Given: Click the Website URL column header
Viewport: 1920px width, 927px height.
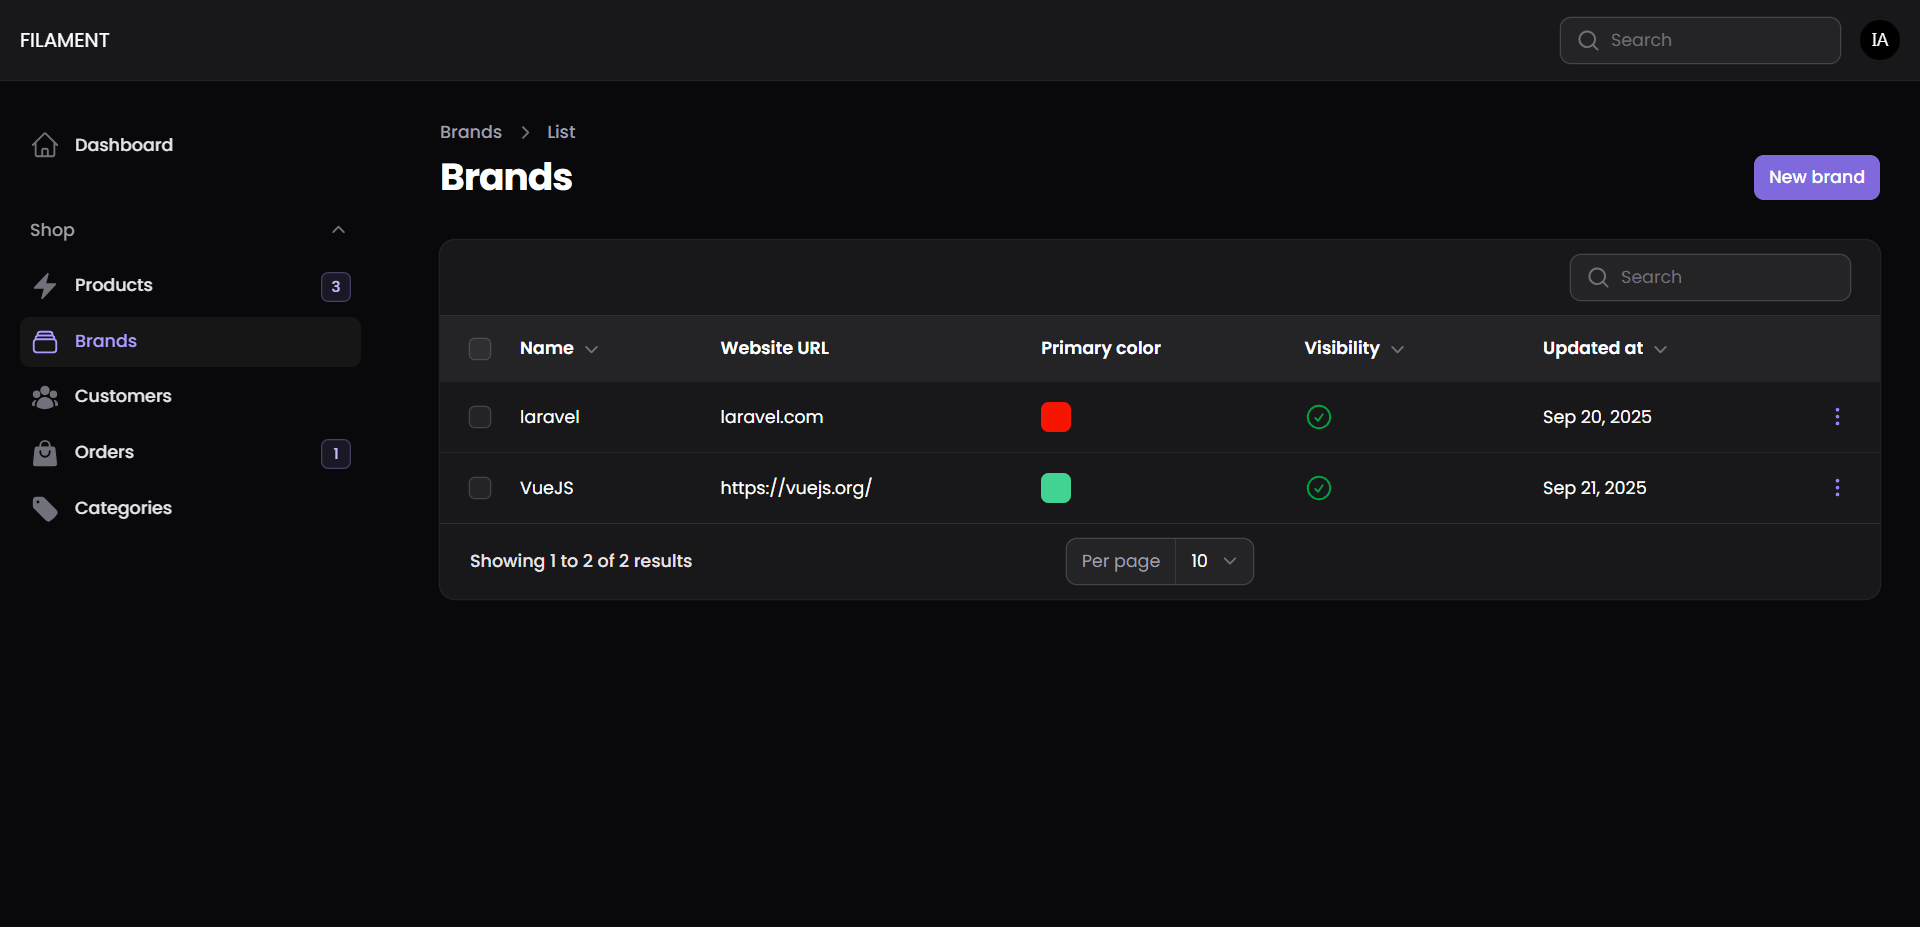Looking at the screenshot, I should tap(775, 348).
